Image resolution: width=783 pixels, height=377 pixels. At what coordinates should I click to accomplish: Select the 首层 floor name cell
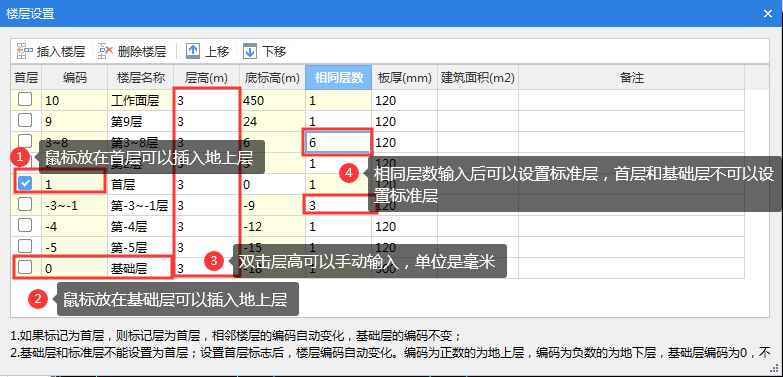[x=140, y=184]
